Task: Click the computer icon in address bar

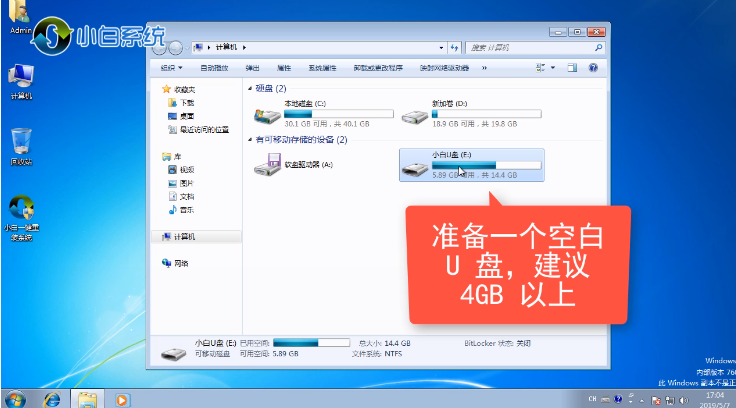Action: click(198, 47)
